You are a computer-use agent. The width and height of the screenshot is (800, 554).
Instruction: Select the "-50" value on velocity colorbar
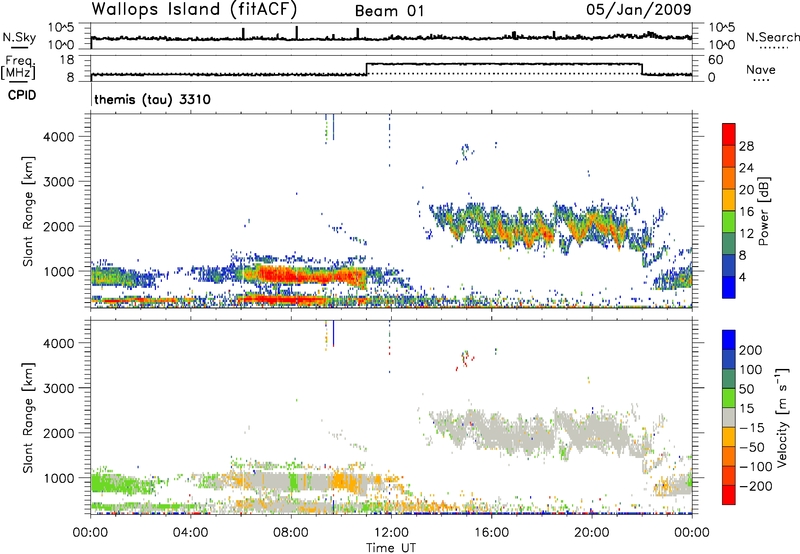751,447
